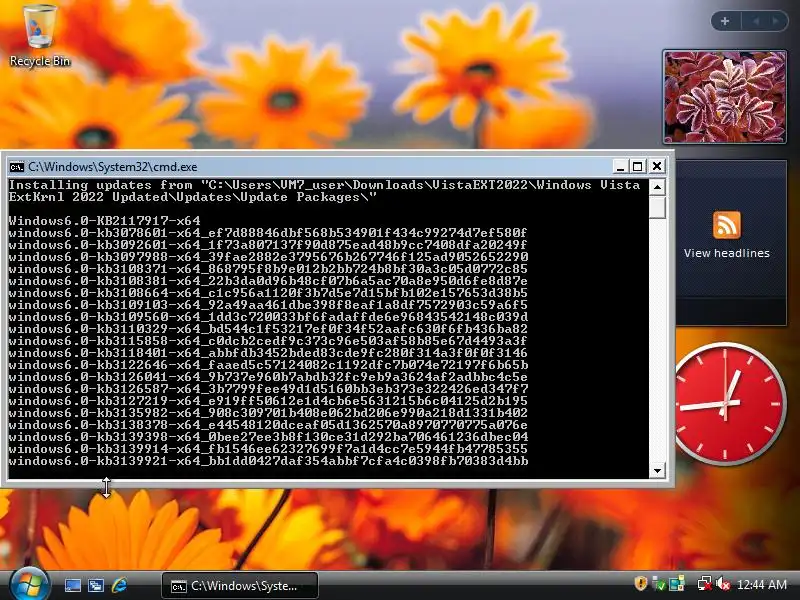The height and width of the screenshot is (600, 800).
Task: Click the kb3108664 update line
Action: pyautogui.click(x=268, y=293)
